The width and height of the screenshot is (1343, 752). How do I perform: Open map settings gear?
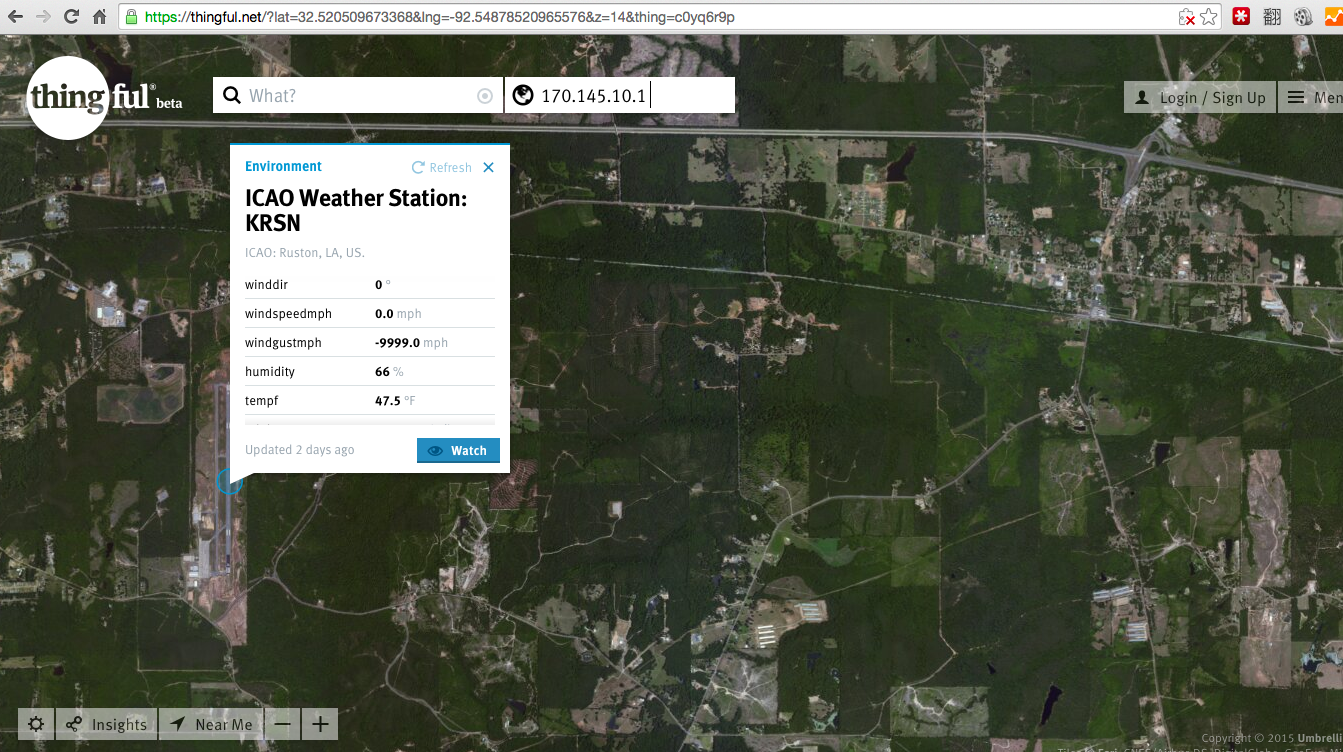point(36,724)
